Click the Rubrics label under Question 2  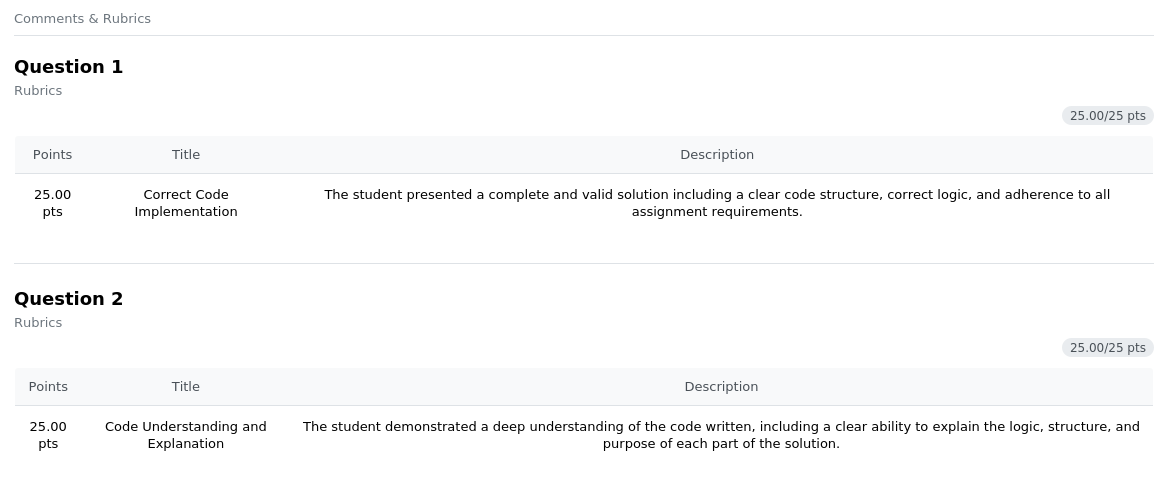click(38, 323)
